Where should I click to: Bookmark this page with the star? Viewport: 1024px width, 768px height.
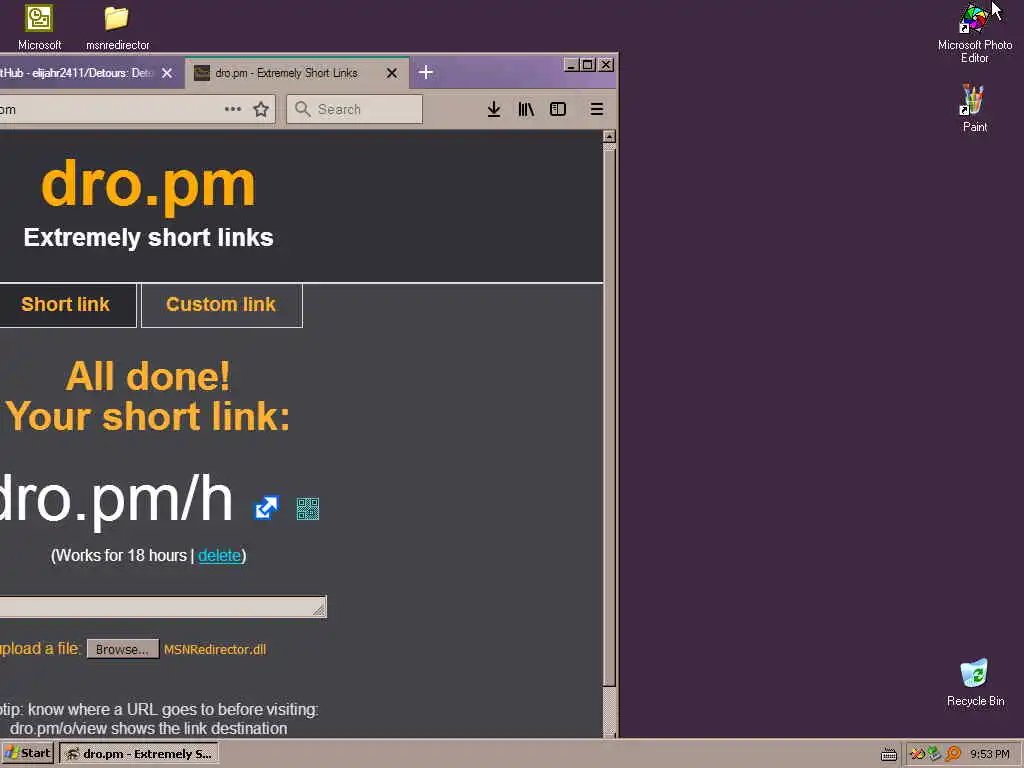(261, 109)
